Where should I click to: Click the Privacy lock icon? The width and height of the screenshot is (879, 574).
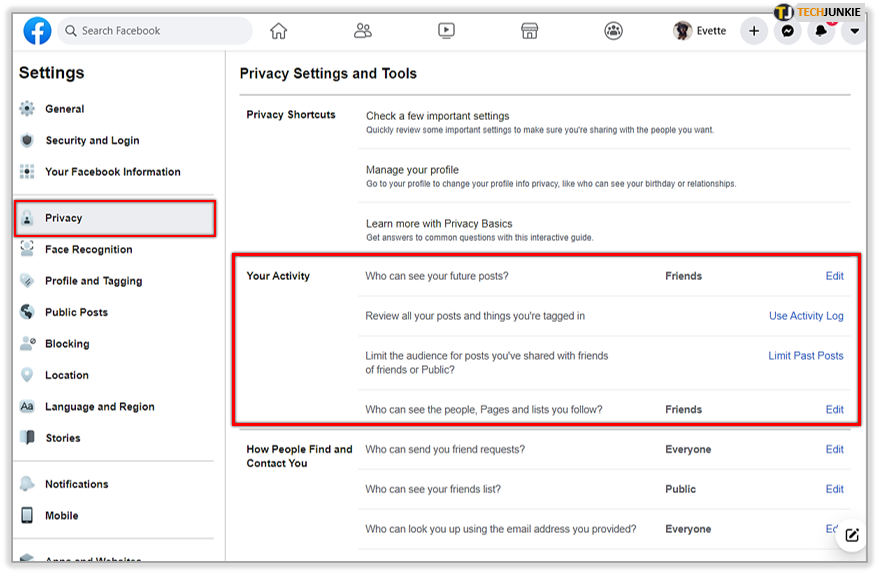(27, 218)
